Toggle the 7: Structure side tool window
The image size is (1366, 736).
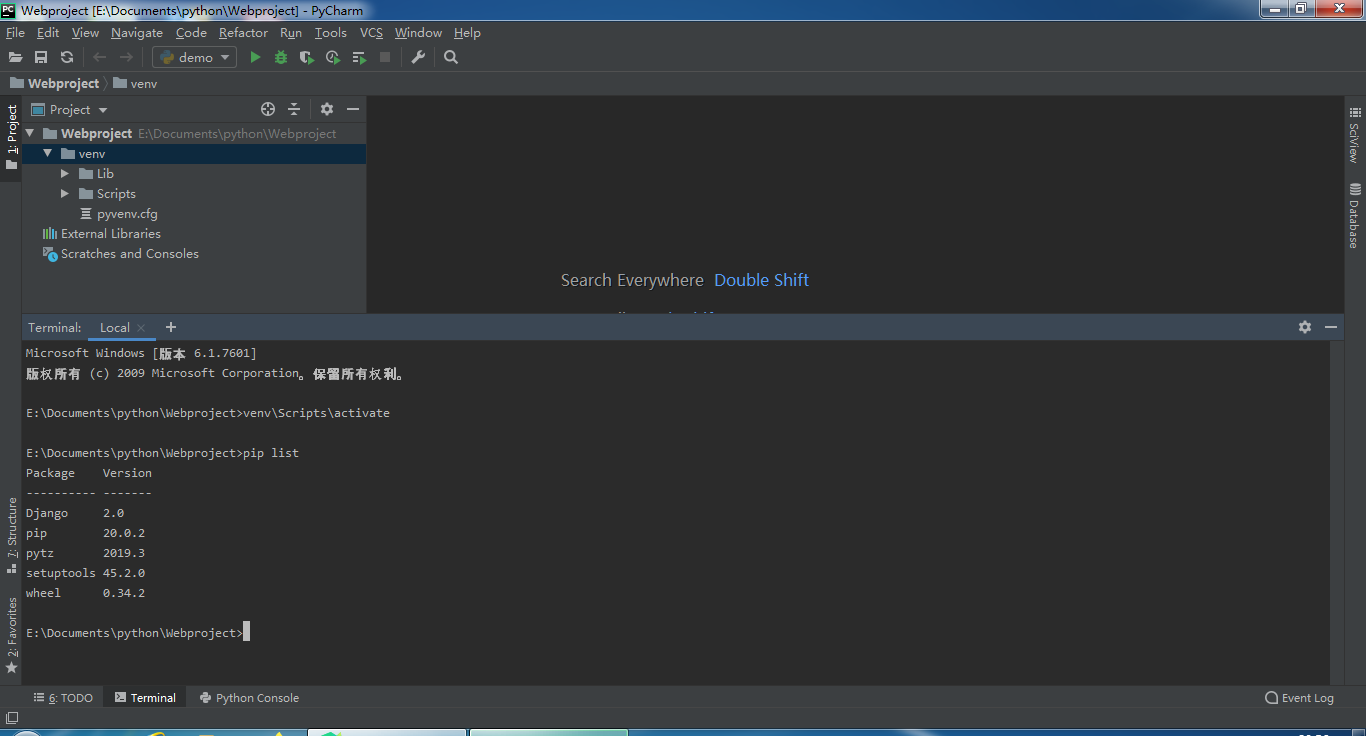[x=11, y=534]
